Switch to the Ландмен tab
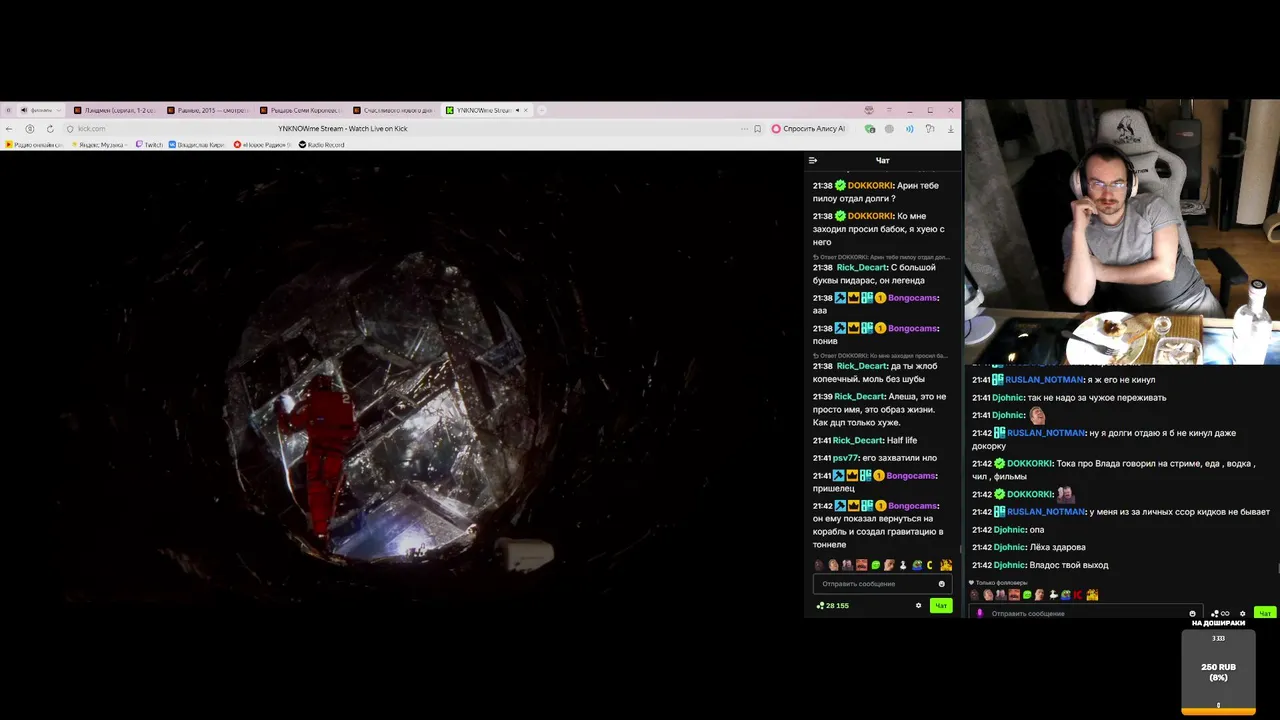The height and width of the screenshot is (720, 1280). 113,110
